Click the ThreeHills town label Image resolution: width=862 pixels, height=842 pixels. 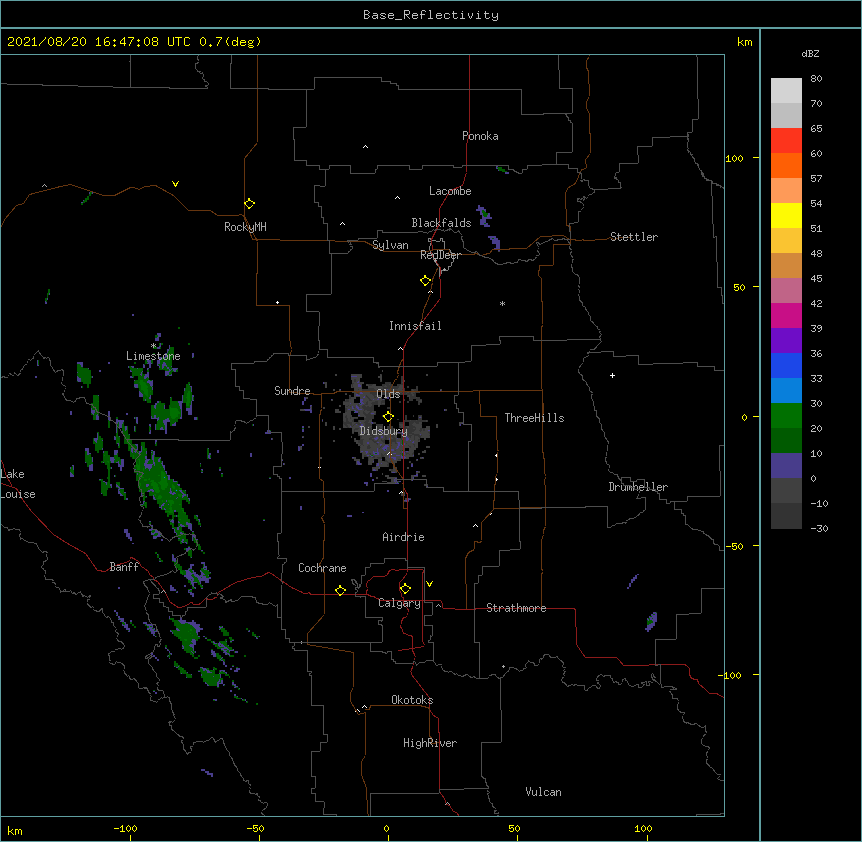click(x=534, y=418)
